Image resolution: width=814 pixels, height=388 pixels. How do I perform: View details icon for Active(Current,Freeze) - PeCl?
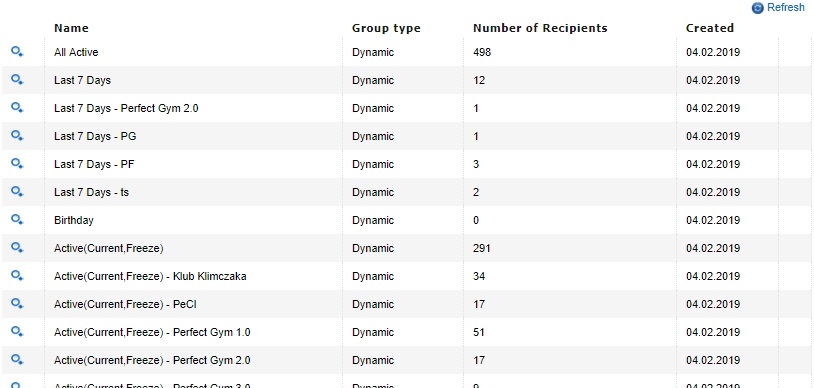(x=17, y=304)
